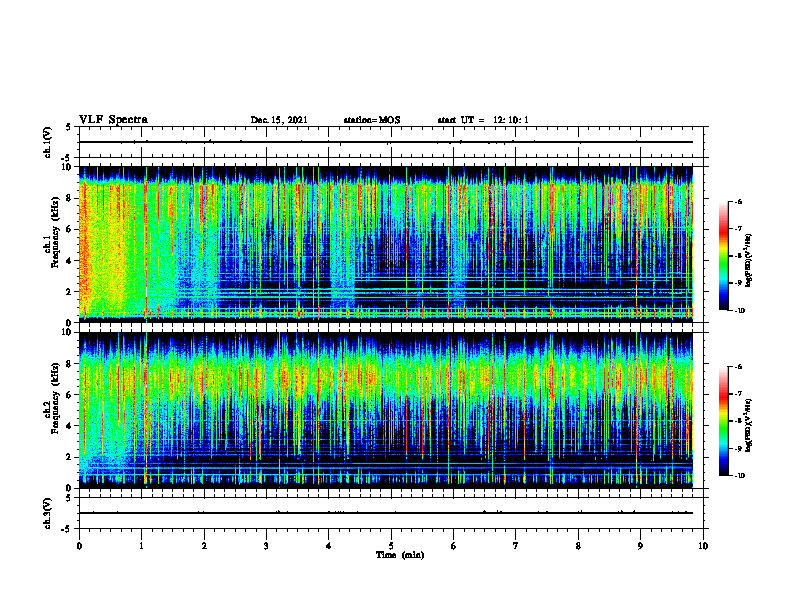The height and width of the screenshot is (612, 792).
Task: Click the ch.1 spectrogram panel
Action: (386, 244)
